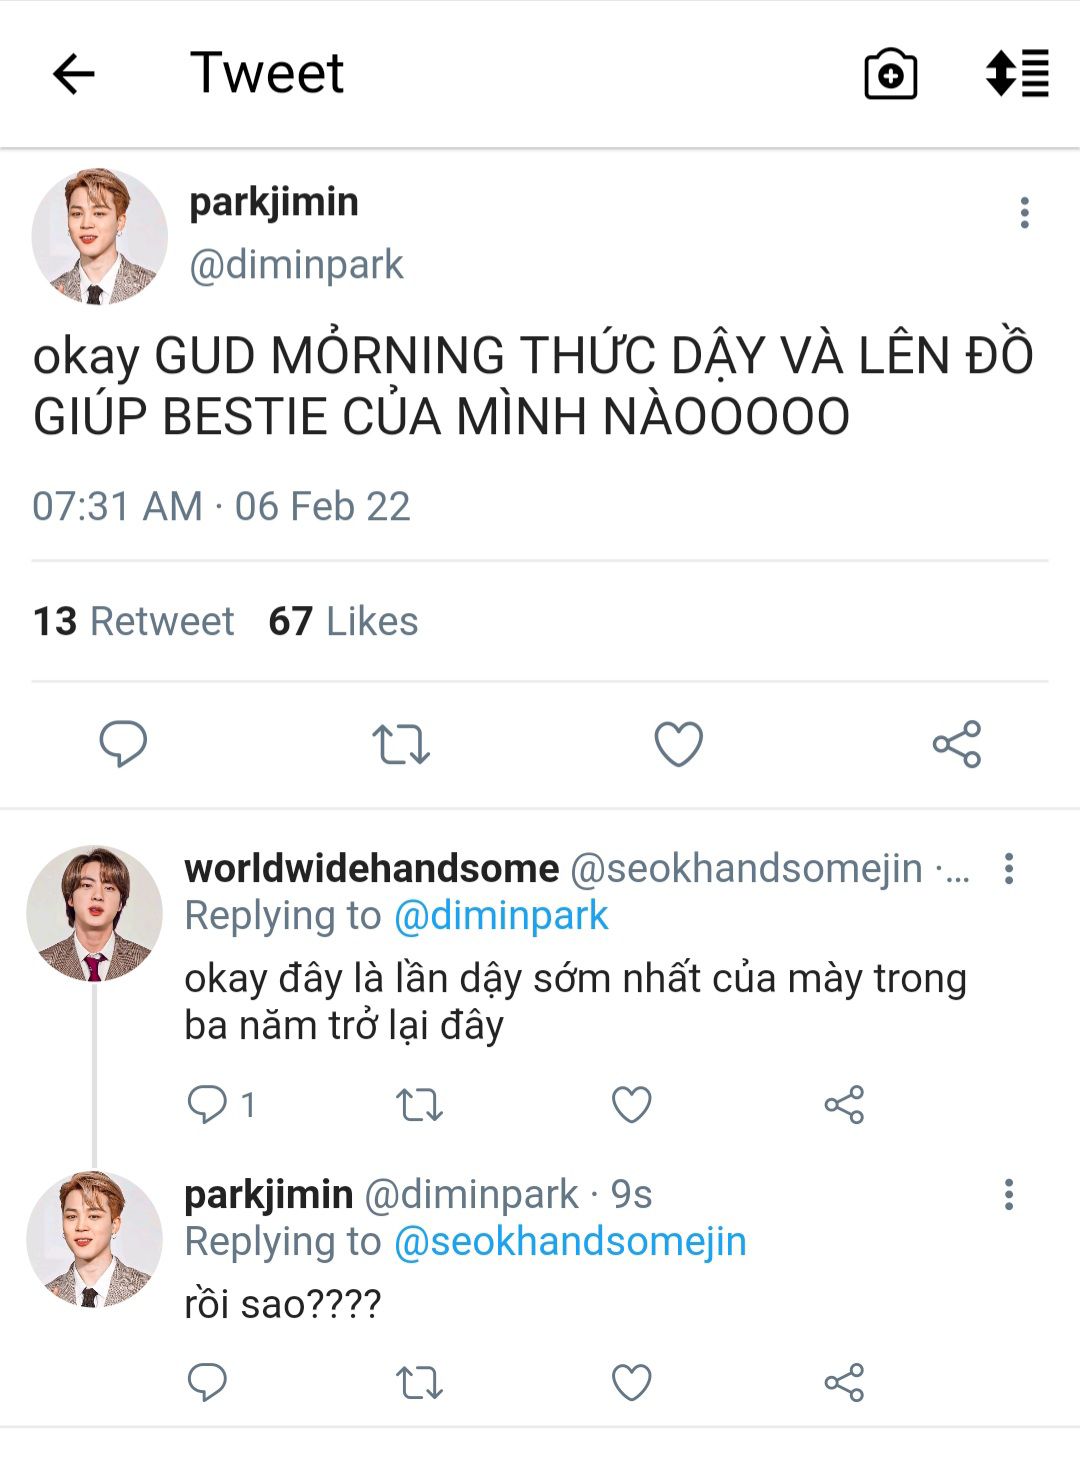This screenshot has width=1080, height=1465.
Task: Go back using the arrow icon
Action: [x=74, y=74]
